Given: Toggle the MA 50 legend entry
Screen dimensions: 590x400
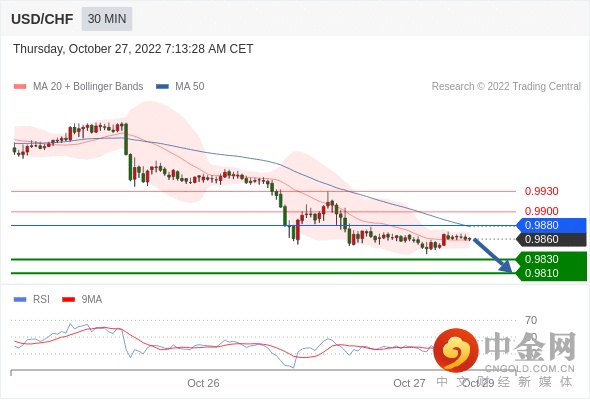Looking at the screenshot, I should (180, 86).
